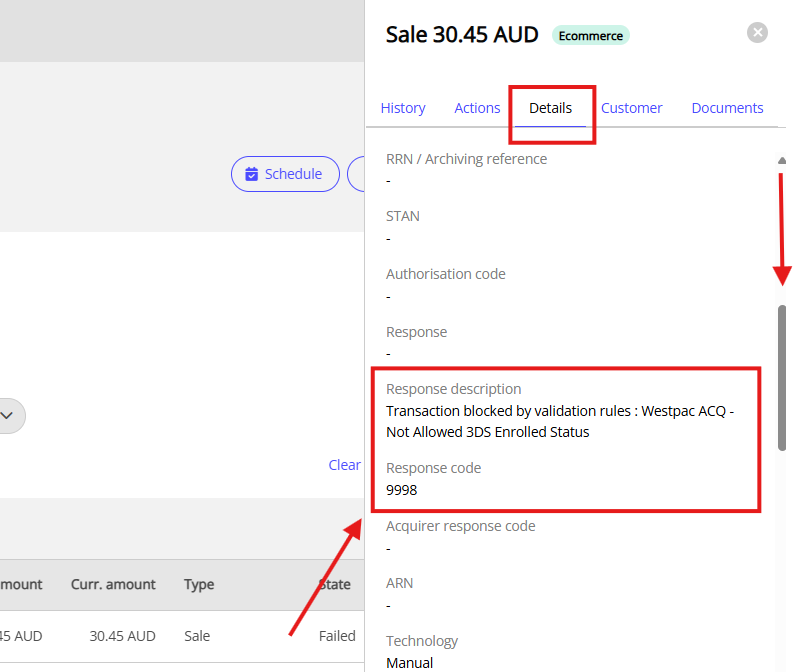Click the Sale 30.45 AUD panel title
The width and height of the screenshot is (793, 672).
pyautogui.click(x=462, y=35)
